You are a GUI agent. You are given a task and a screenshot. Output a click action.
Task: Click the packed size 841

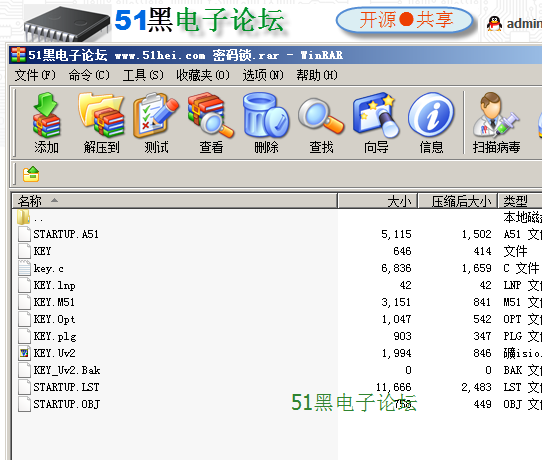(482, 302)
